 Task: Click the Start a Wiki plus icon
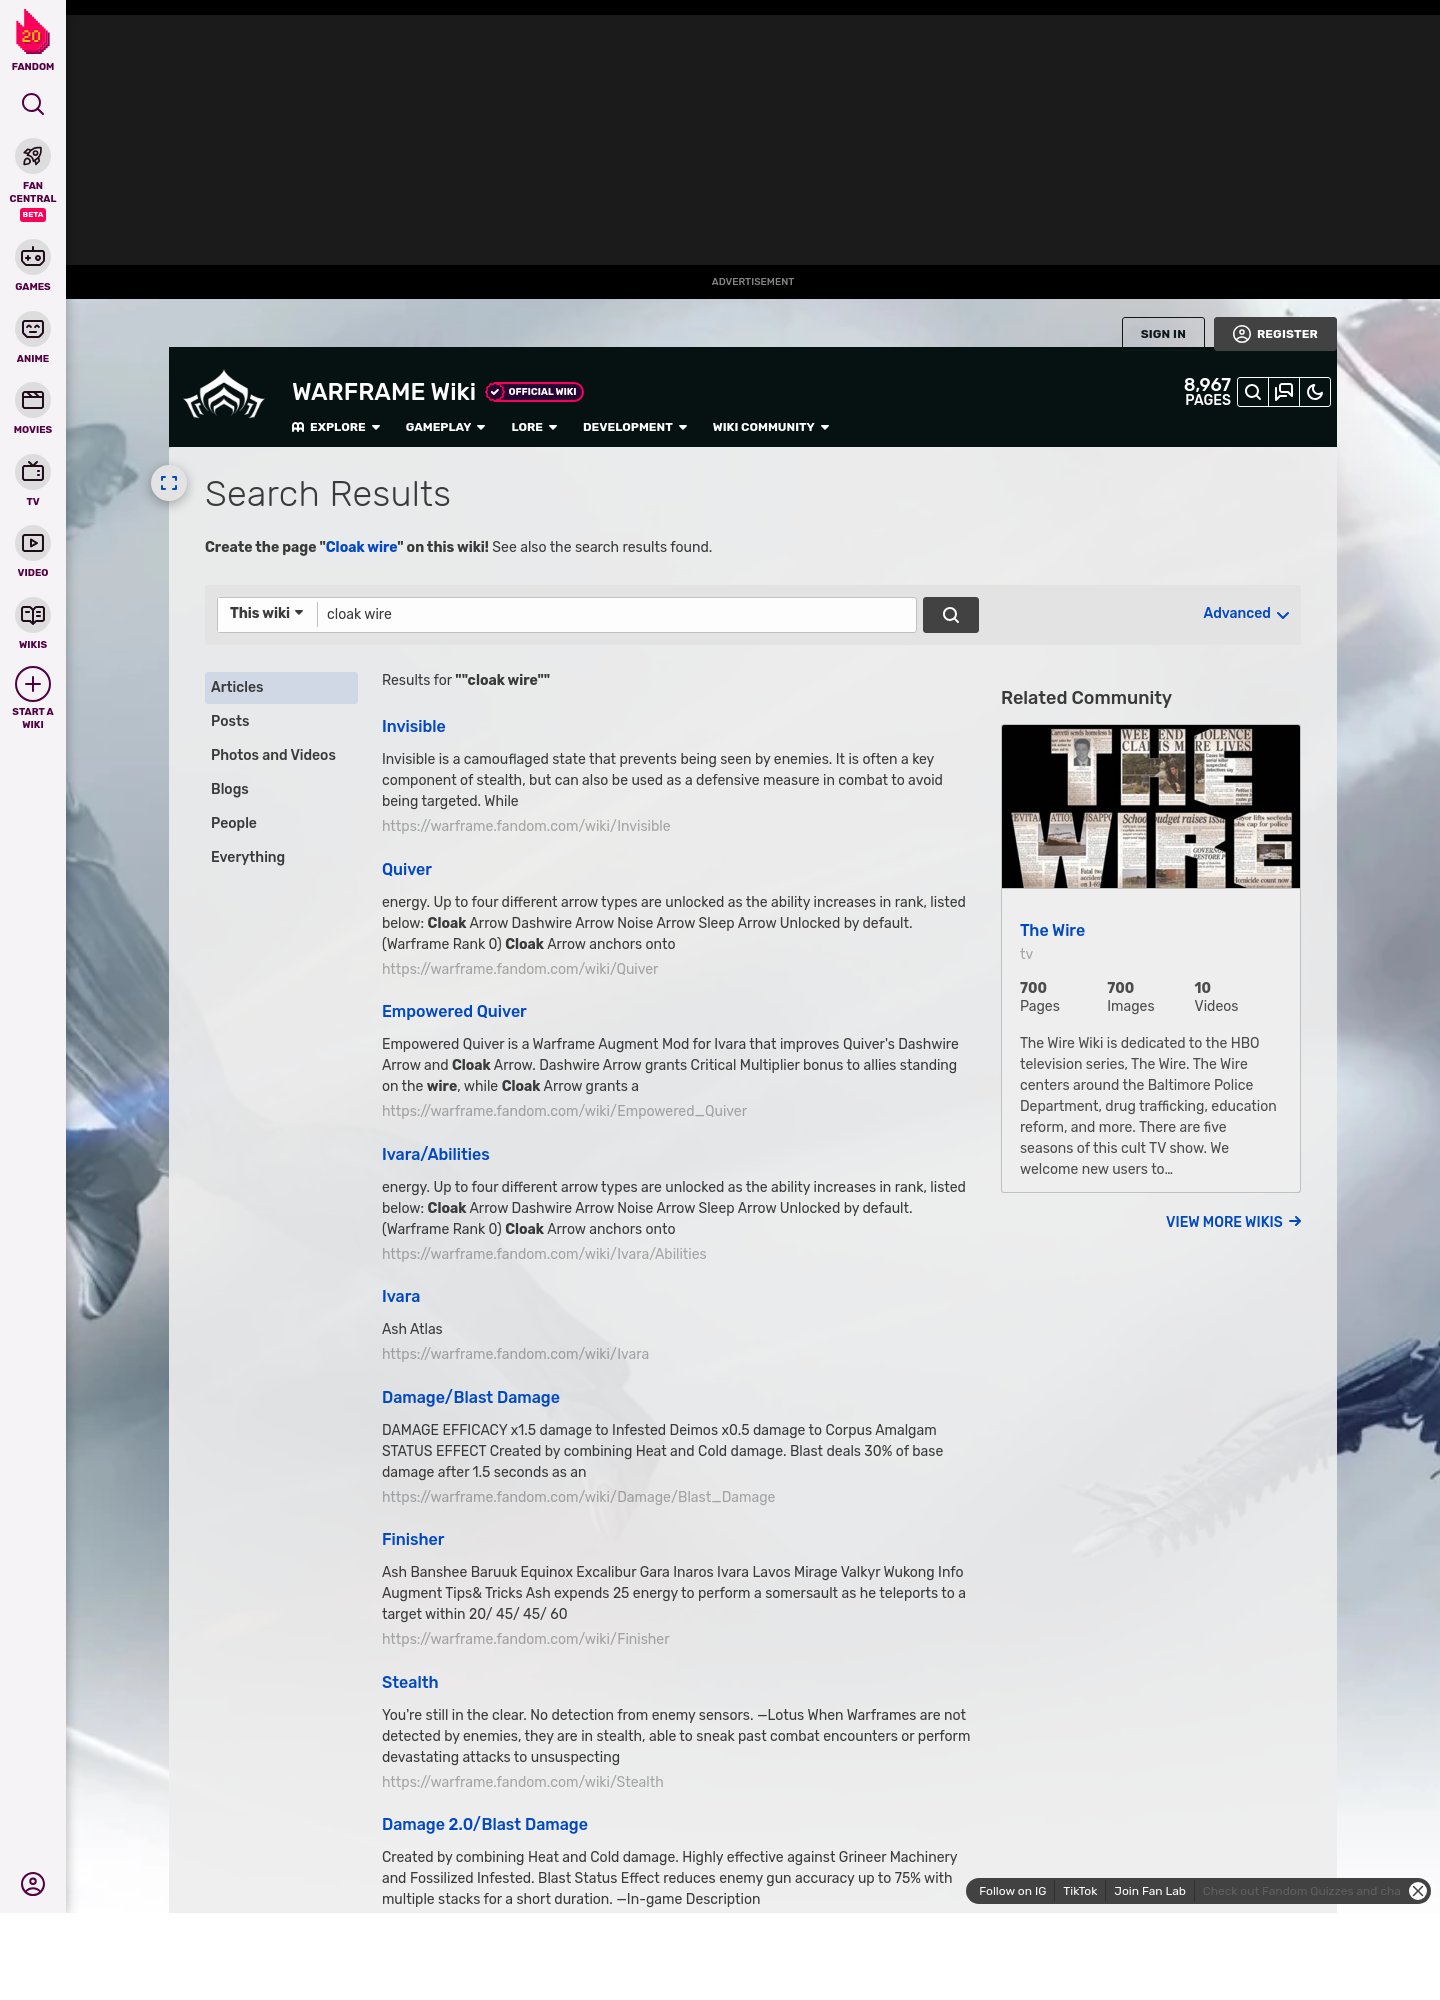(33, 684)
